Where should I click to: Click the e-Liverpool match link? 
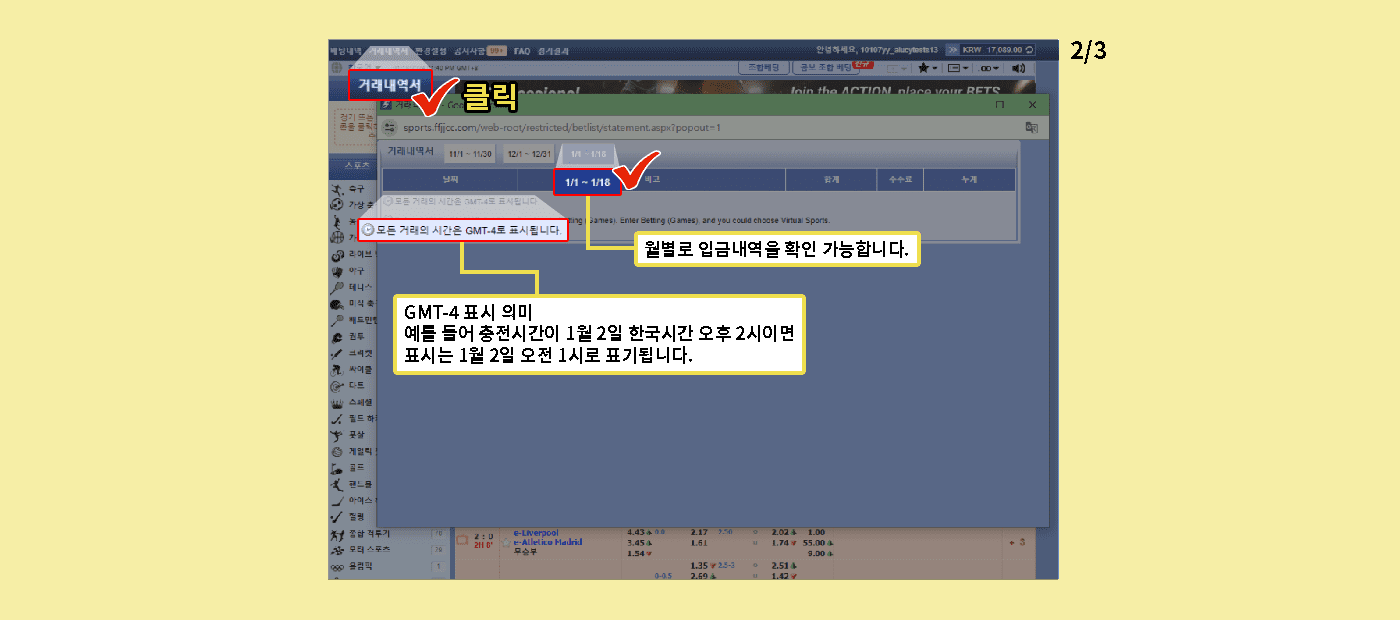pyautogui.click(x=536, y=532)
